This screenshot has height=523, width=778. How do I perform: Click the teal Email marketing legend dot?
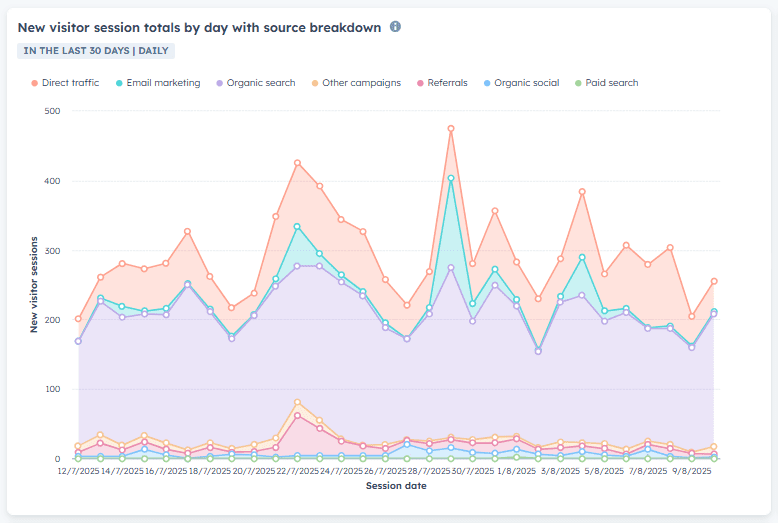tap(120, 83)
